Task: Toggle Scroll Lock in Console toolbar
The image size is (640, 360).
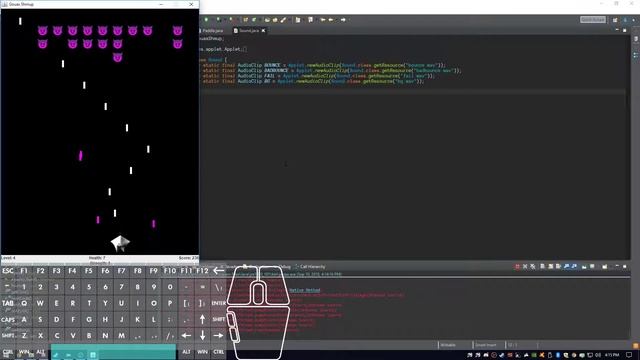Action: 550,267
